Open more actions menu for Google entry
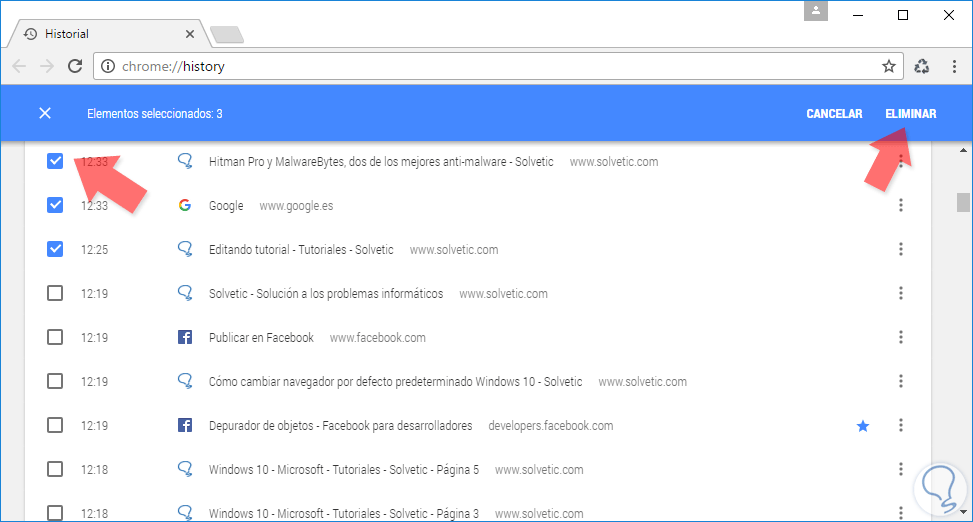Image resolution: width=973 pixels, height=522 pixels. click(901, 206)
